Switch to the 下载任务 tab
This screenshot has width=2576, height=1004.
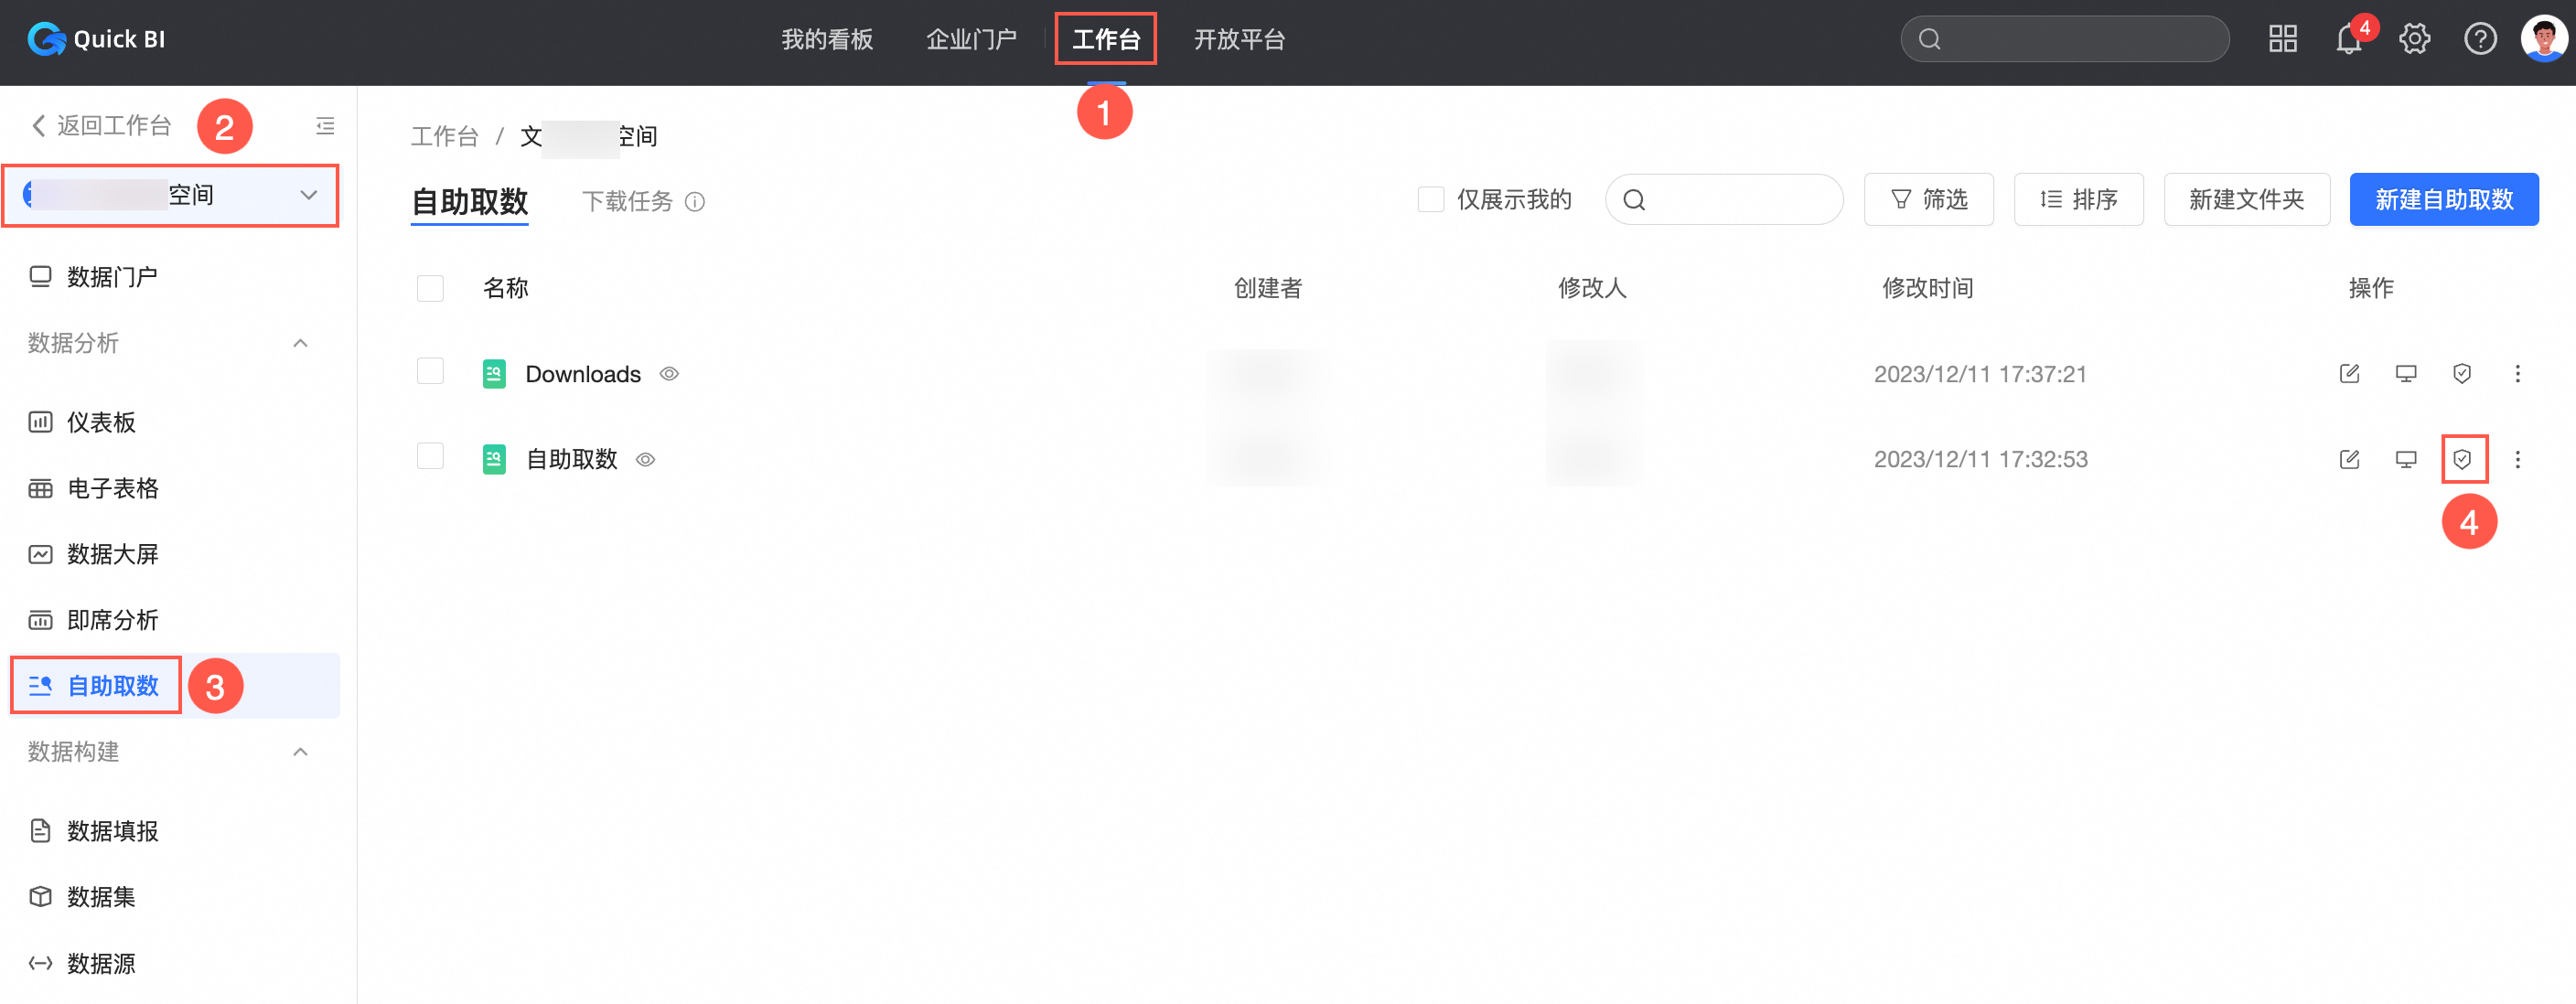pos(628,202)
